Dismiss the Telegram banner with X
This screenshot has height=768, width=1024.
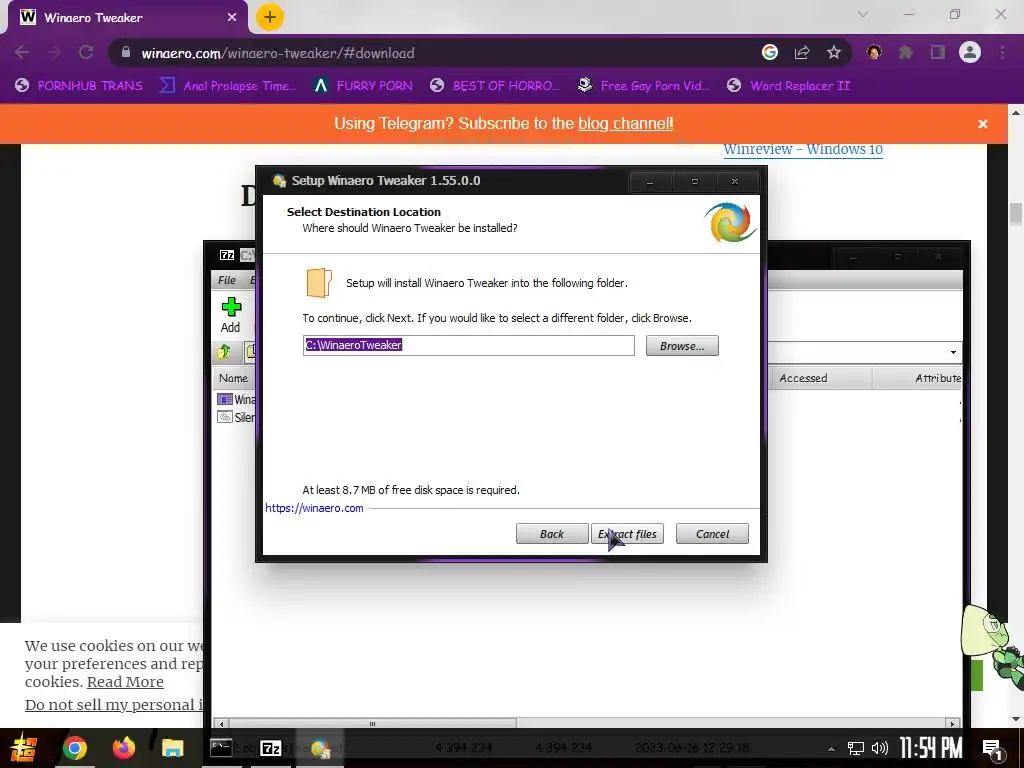pos(982,123)
